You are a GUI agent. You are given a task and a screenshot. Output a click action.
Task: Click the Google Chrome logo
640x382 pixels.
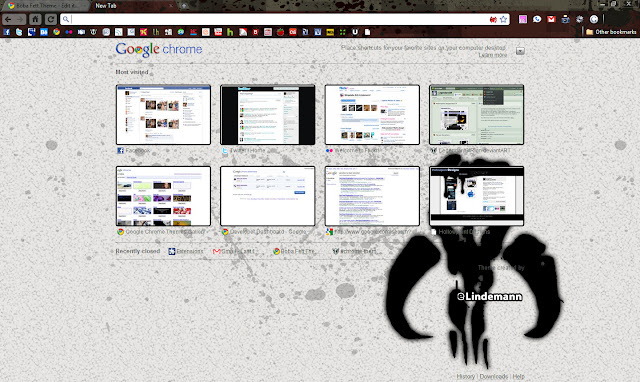(x=159, y=49)
